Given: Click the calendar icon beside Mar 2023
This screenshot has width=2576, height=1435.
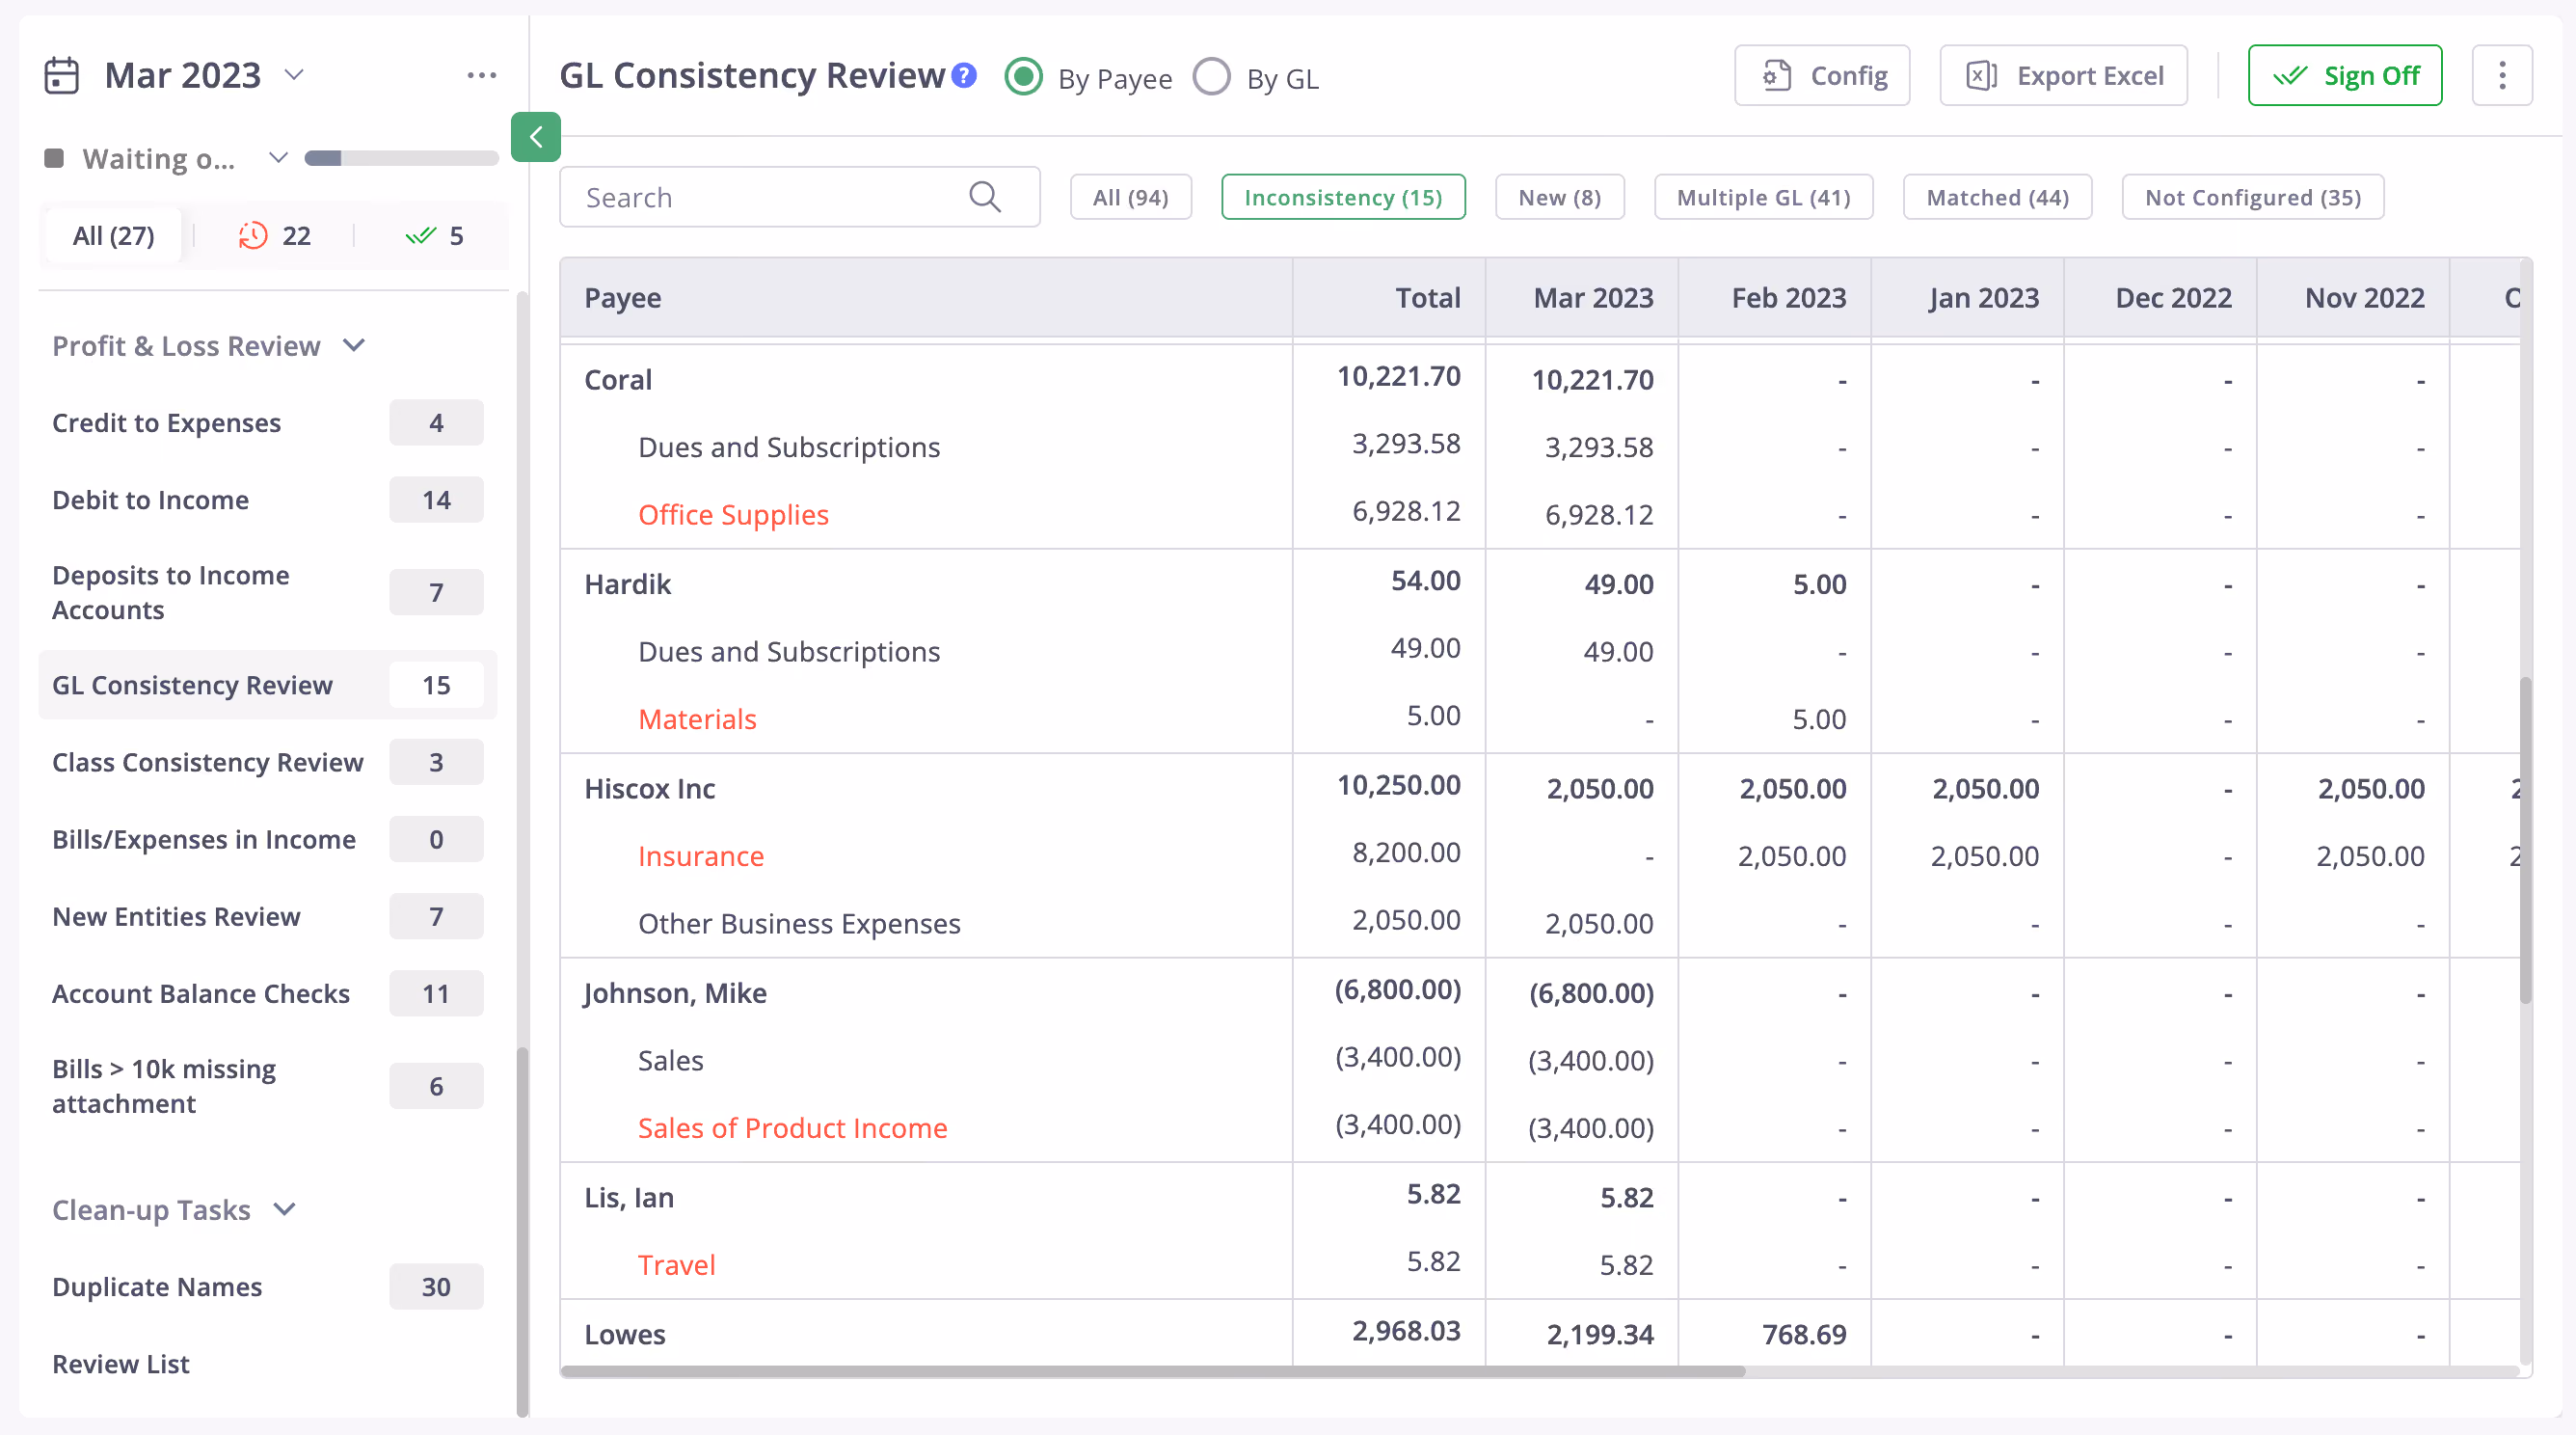Looking at the screenshot, I should pos(62,76).
